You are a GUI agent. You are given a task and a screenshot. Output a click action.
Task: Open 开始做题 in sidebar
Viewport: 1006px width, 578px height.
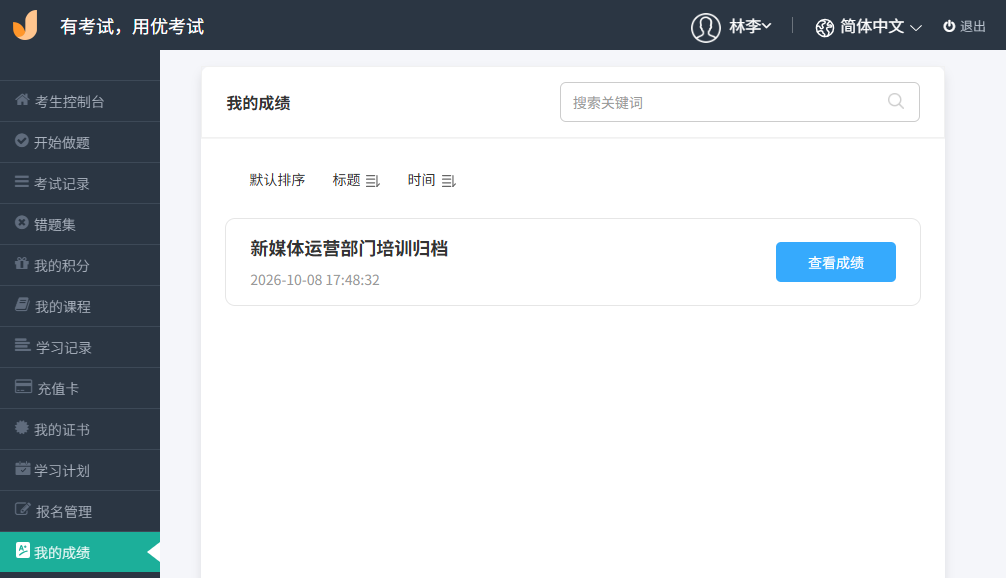point(80,142)
